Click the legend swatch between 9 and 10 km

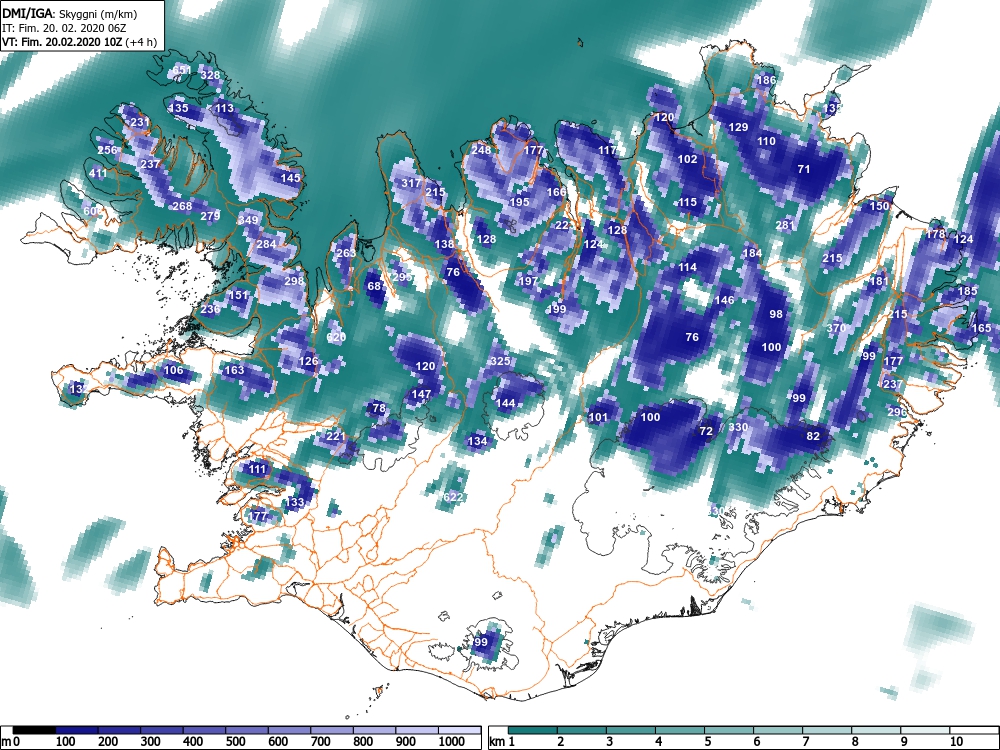click(925, 730)
